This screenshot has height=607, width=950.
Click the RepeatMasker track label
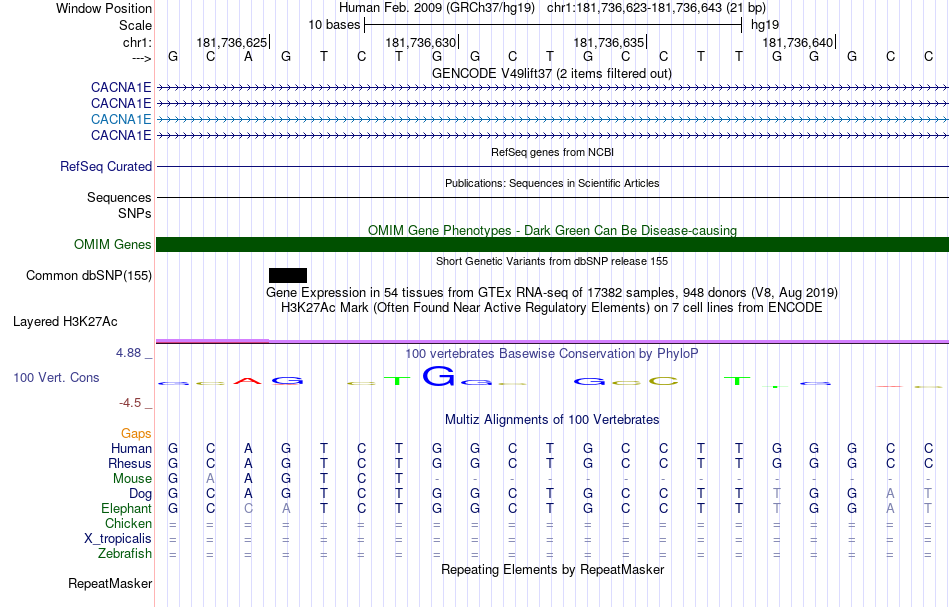[110, 584]
